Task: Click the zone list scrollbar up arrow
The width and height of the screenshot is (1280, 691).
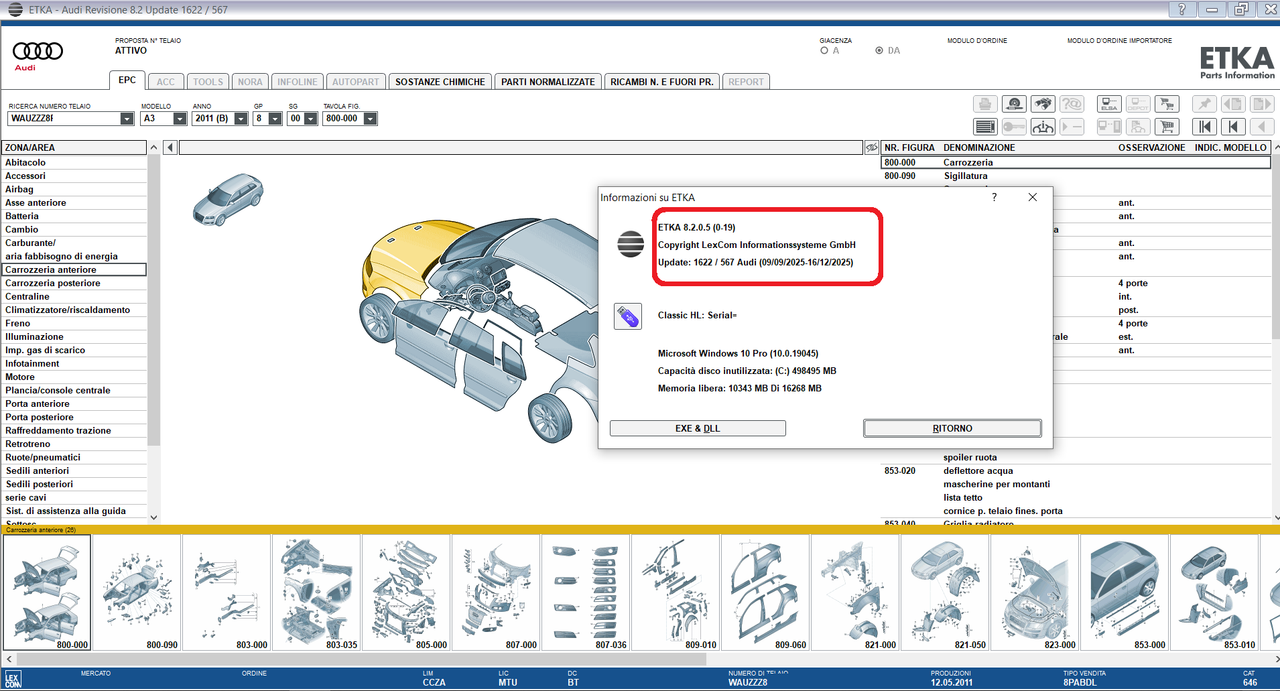Action: coord(153,148)
